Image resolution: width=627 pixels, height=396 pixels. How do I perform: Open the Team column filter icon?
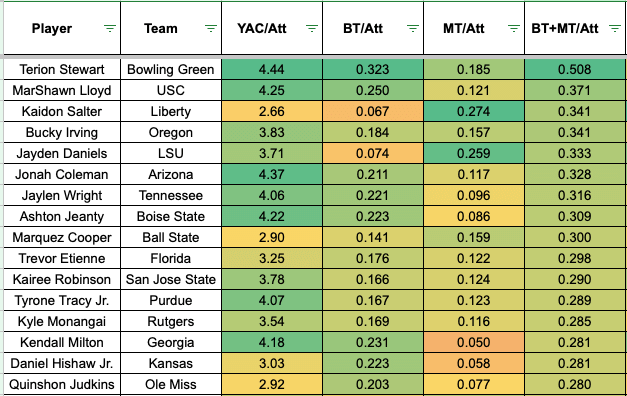point(211,28)
